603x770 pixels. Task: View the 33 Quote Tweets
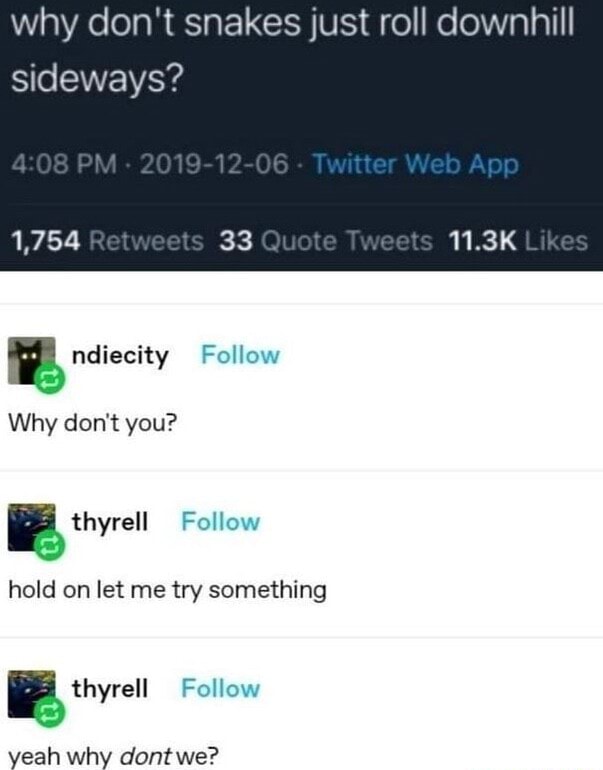tap(326, 241)
